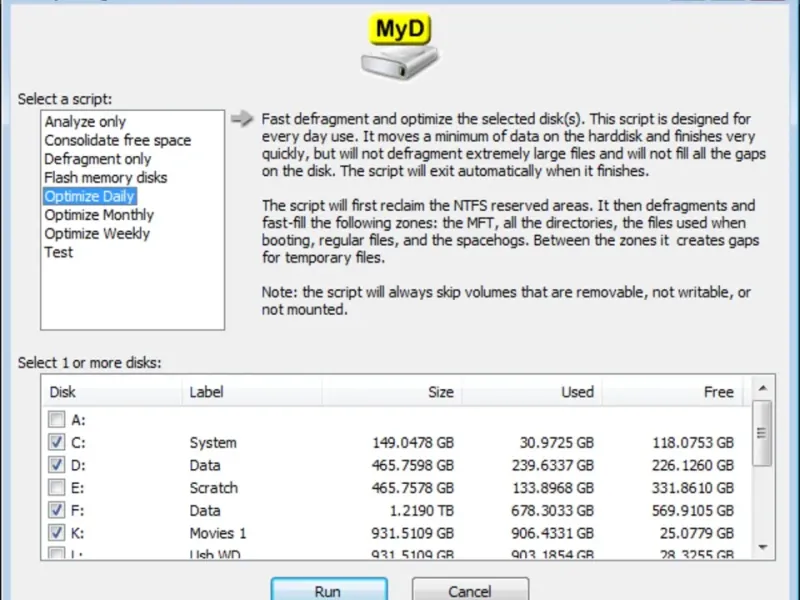The width and height of the screenshot is (800, 600).
Task: Uncheck the F: Data disk checkbox
Action: (57, 510)
